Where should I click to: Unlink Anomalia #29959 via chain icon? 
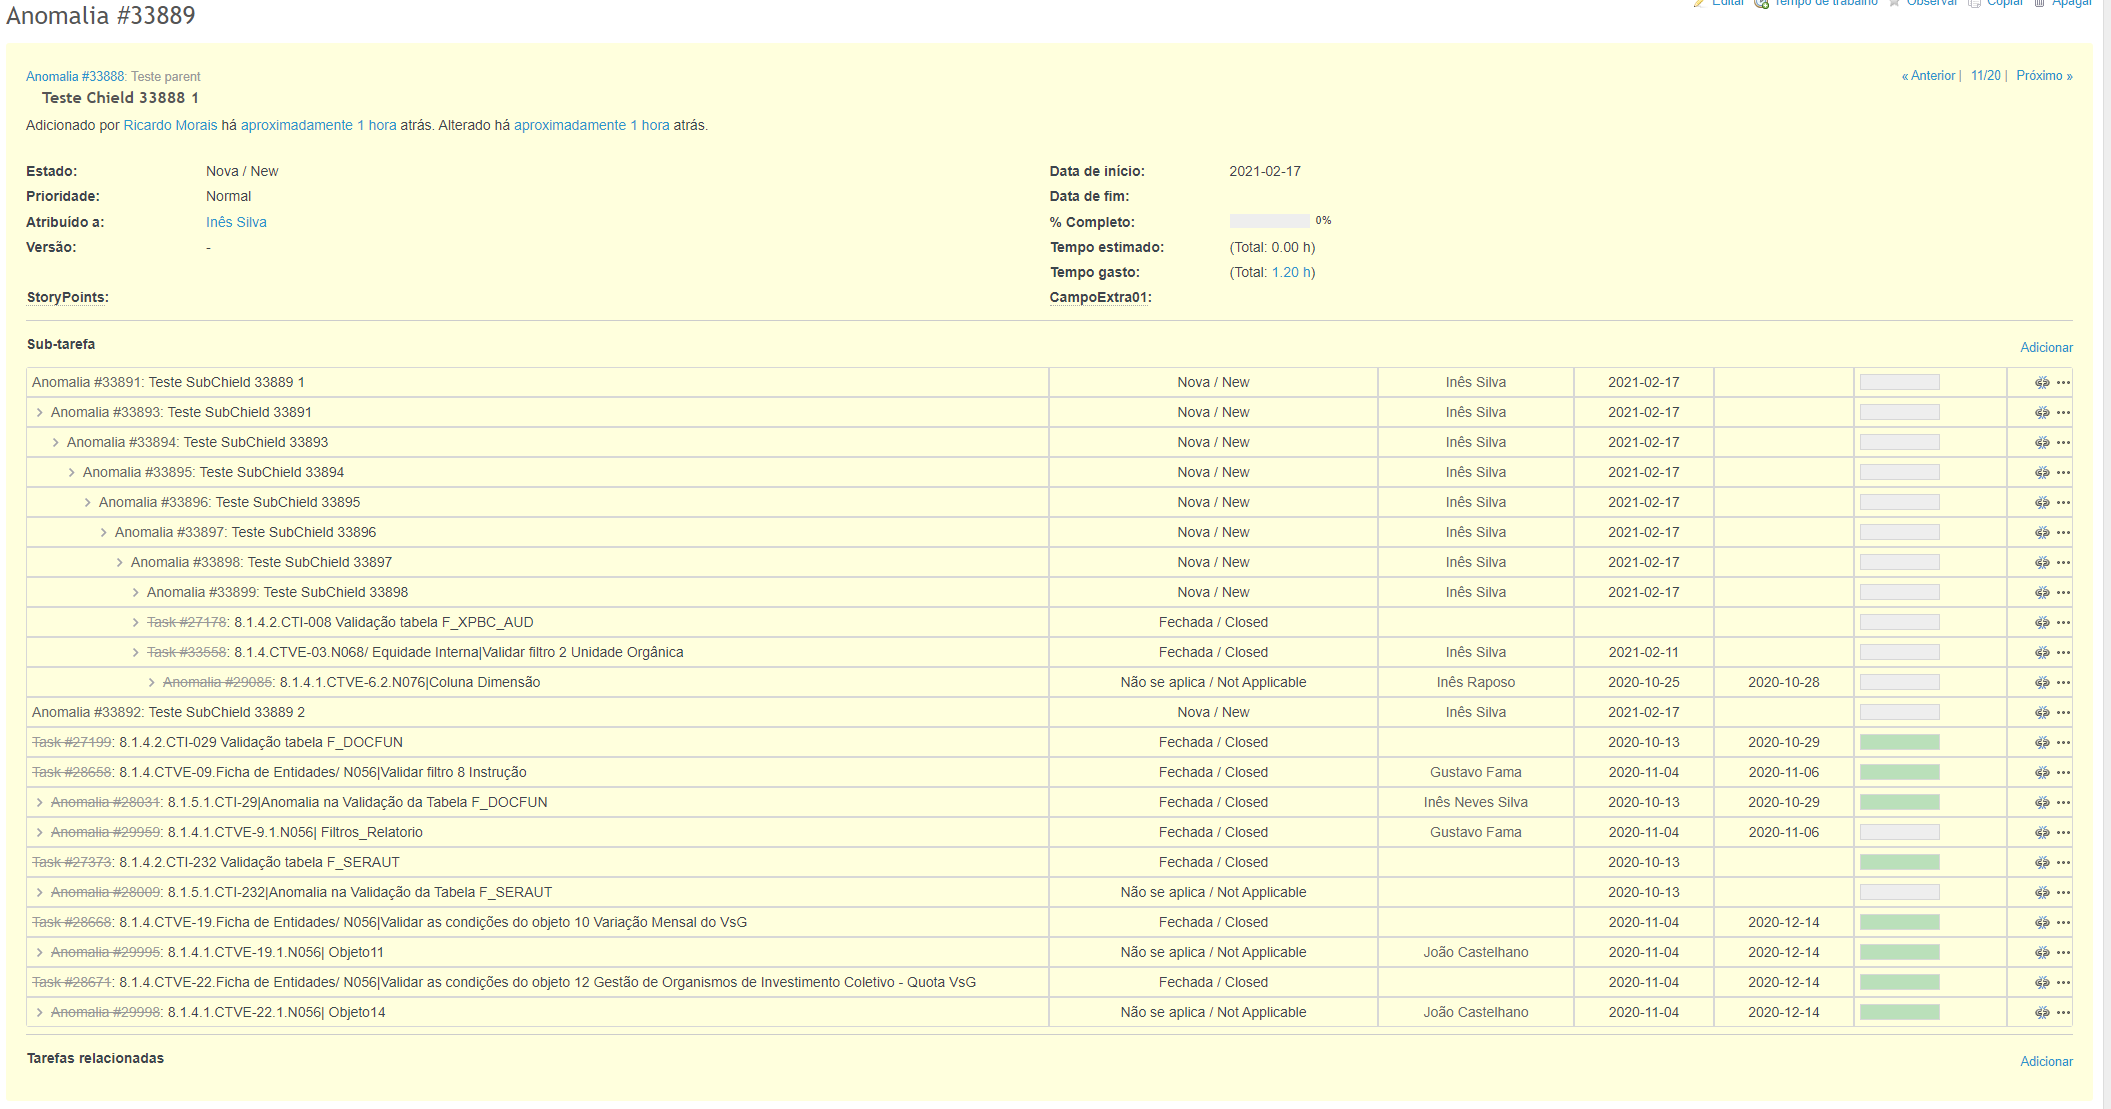click(x=2042, y=832)
